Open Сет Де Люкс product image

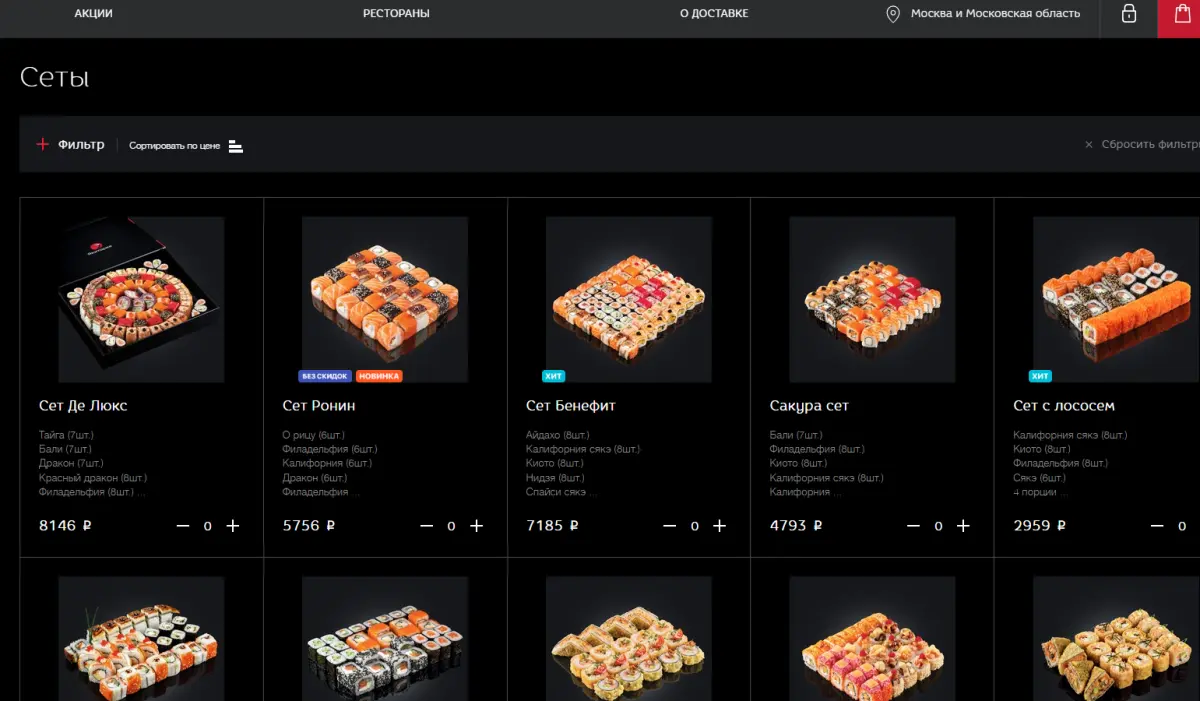[x=141, y=300]
